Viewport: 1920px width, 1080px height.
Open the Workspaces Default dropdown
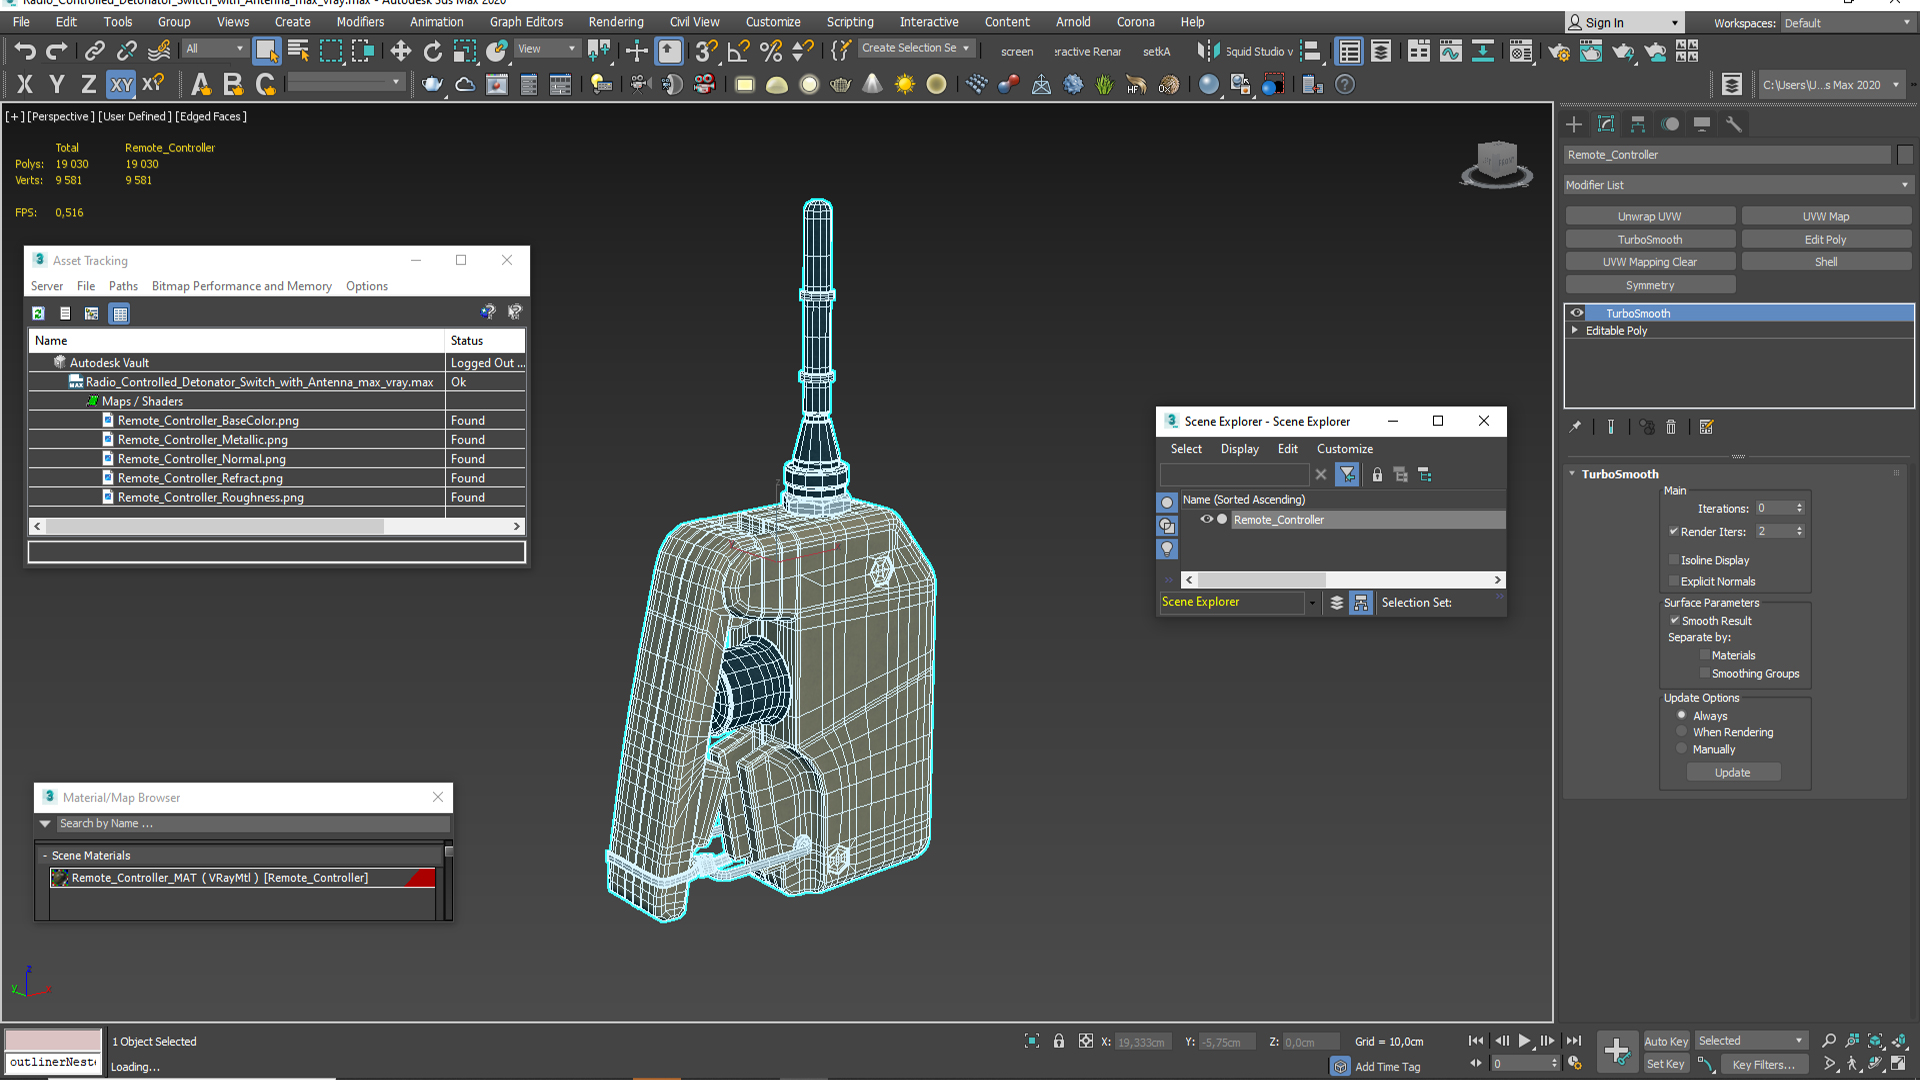(x=1846, y=23)
